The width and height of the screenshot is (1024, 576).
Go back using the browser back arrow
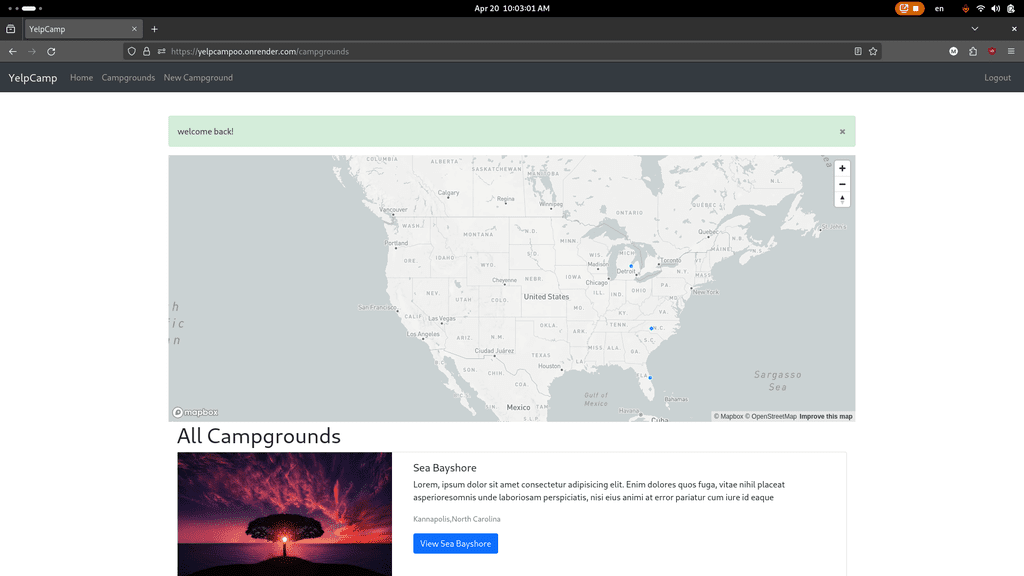(x=12, y=52)
